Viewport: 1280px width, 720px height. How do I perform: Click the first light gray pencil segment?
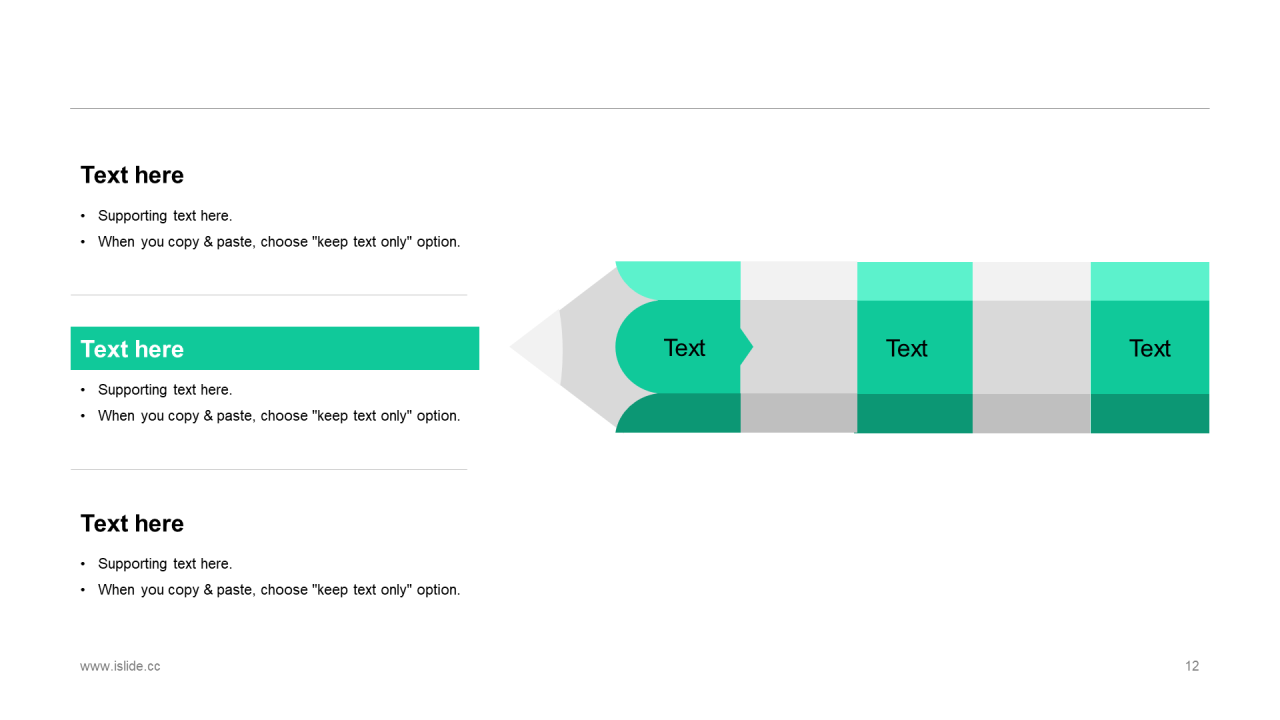[x=800, y=347]
